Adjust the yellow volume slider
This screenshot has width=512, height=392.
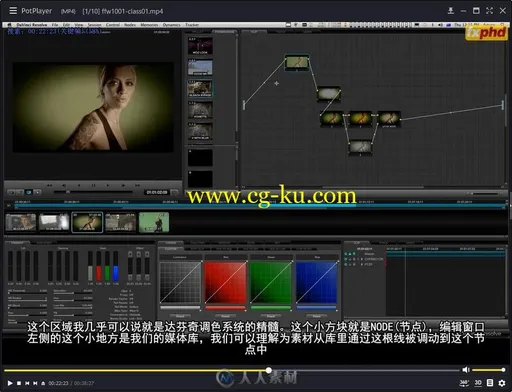point(488,370)
